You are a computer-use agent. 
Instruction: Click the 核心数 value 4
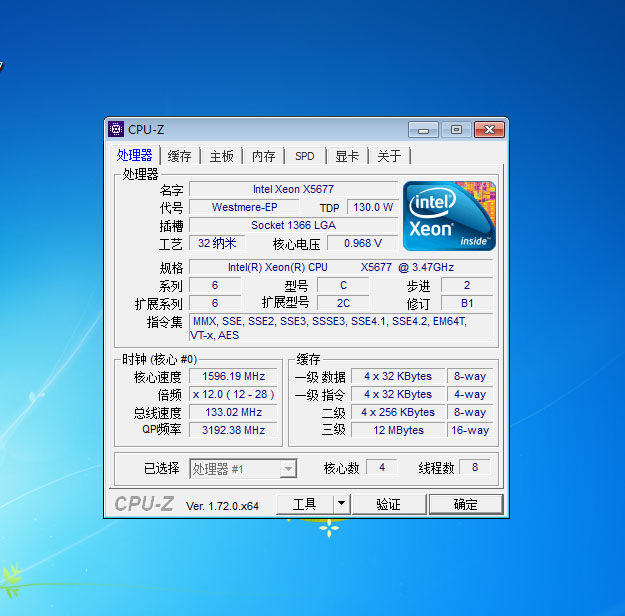pyautogui.click(x=382, y=467)
